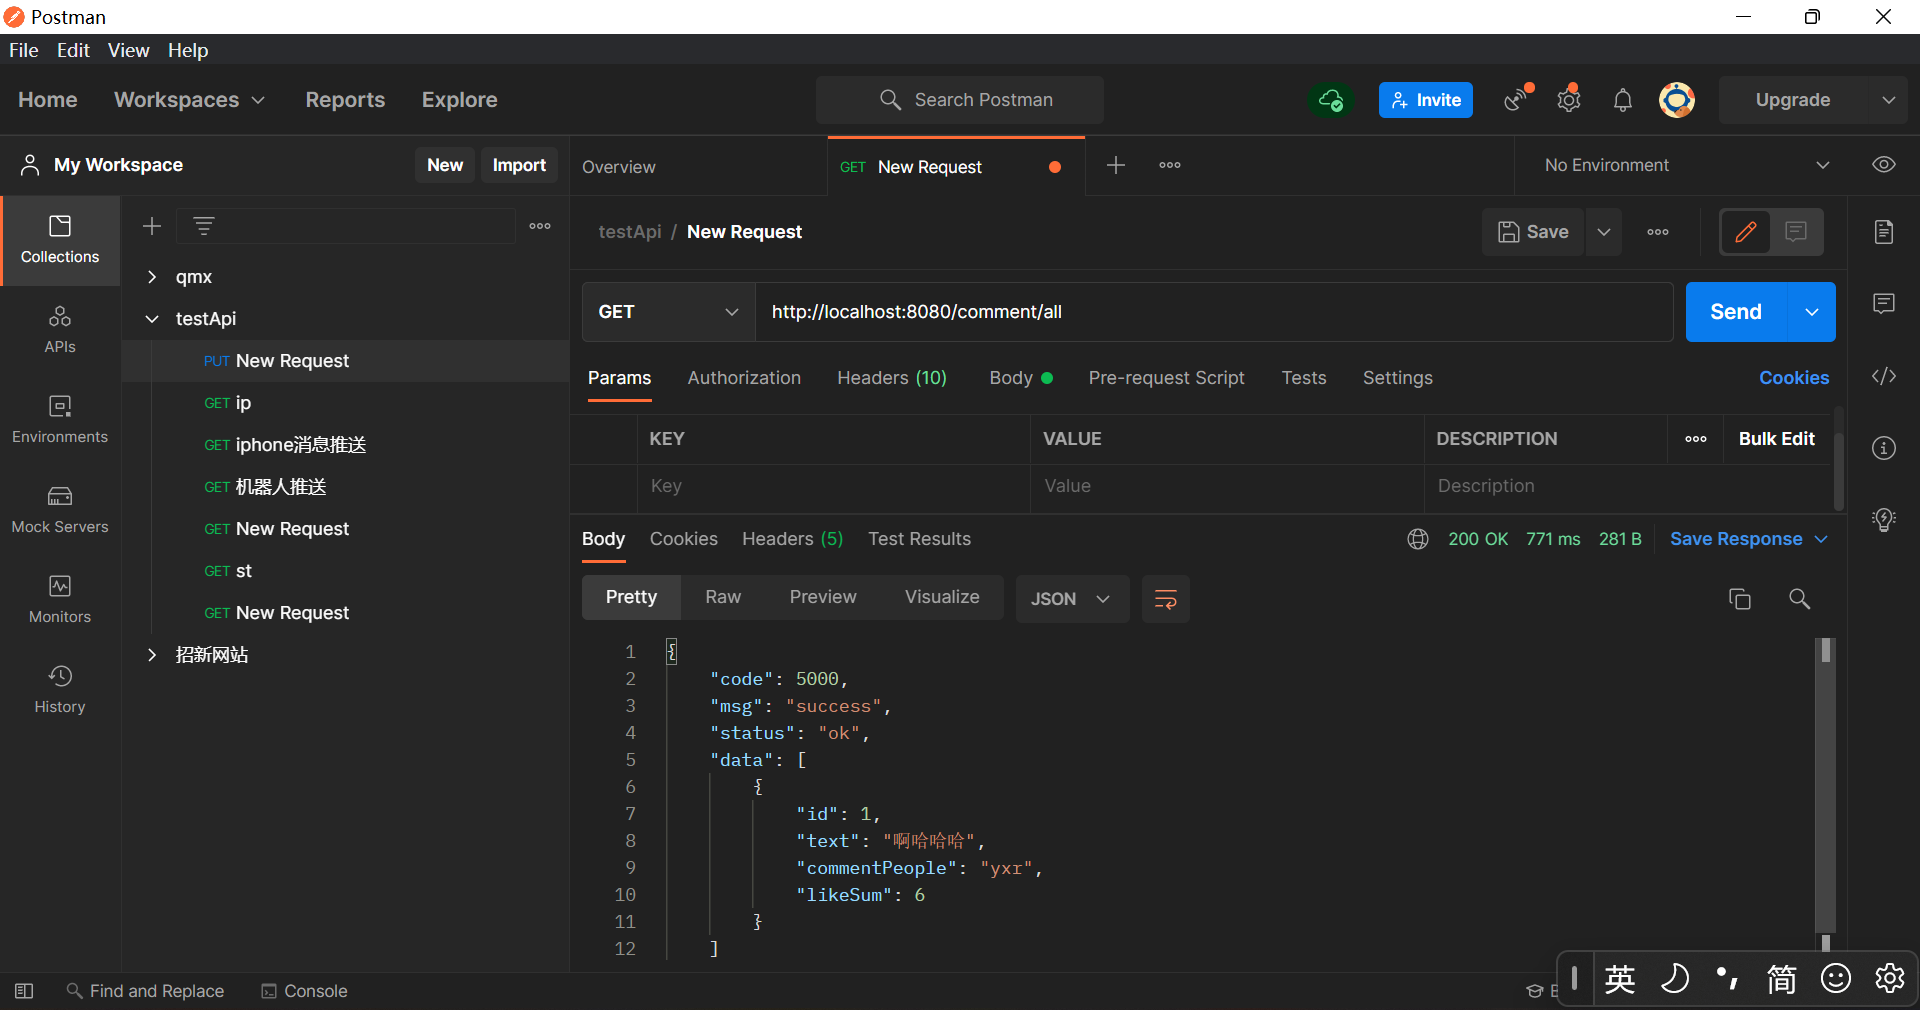This screenshot has width=1920, height=1010.
Task: Open tab options ellipsis next to plus
Action: click(1170, 165)
